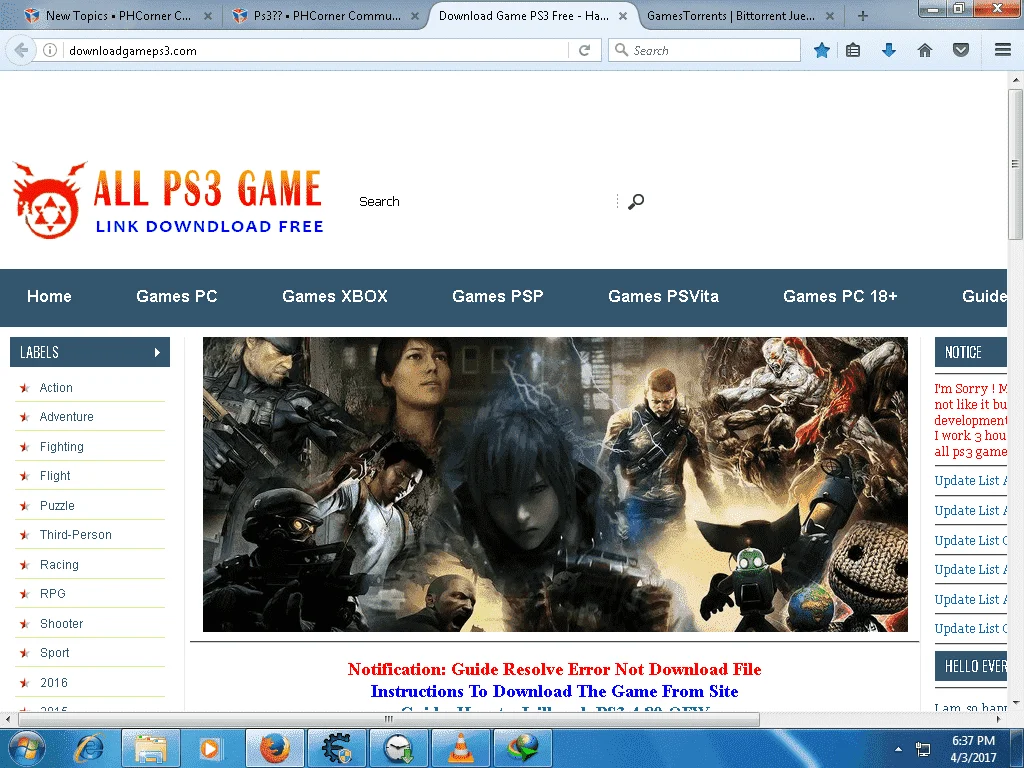Close the New Topics PHCorner tab
Viewport: 1024px width, 768px height.
(208, 16)
